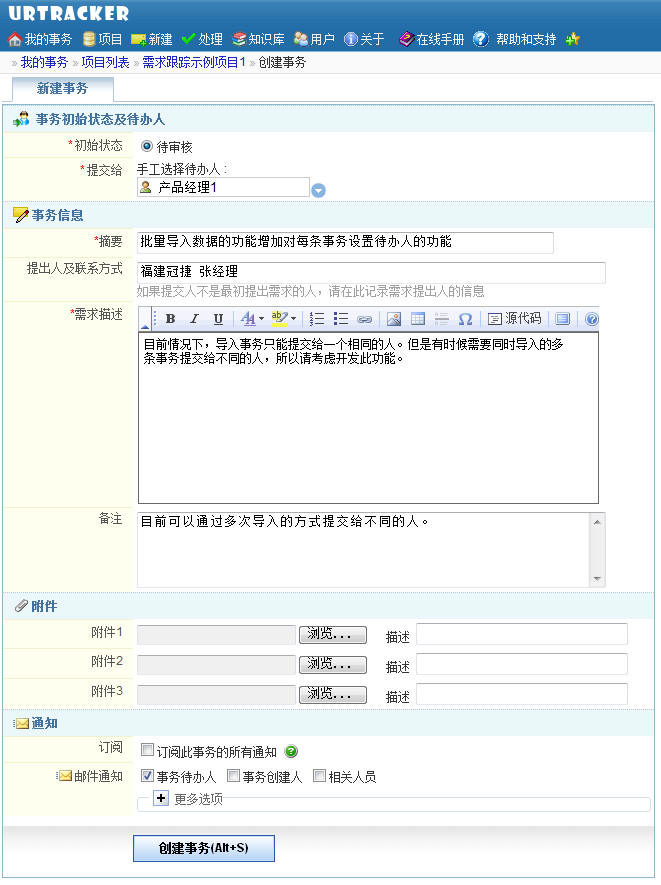Open 处理 menu in top navigation
The image size is (661, 885).
tap(202, 39)
